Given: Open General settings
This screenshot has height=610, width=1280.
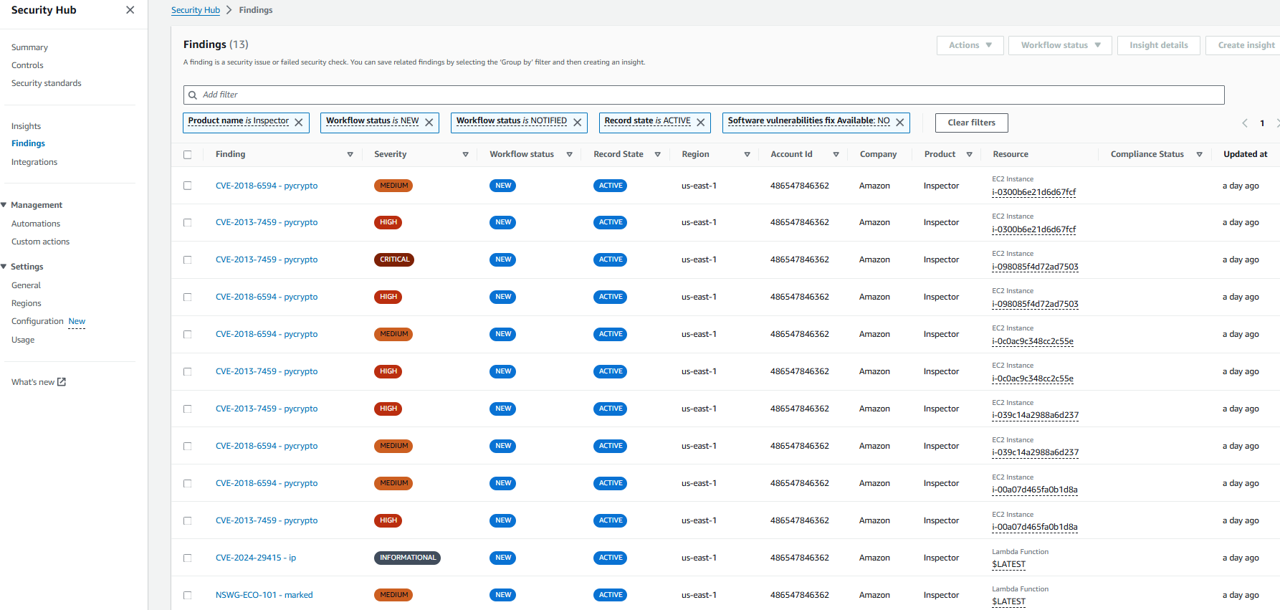Looking at the screenshot, I should [x=26, y=285].
